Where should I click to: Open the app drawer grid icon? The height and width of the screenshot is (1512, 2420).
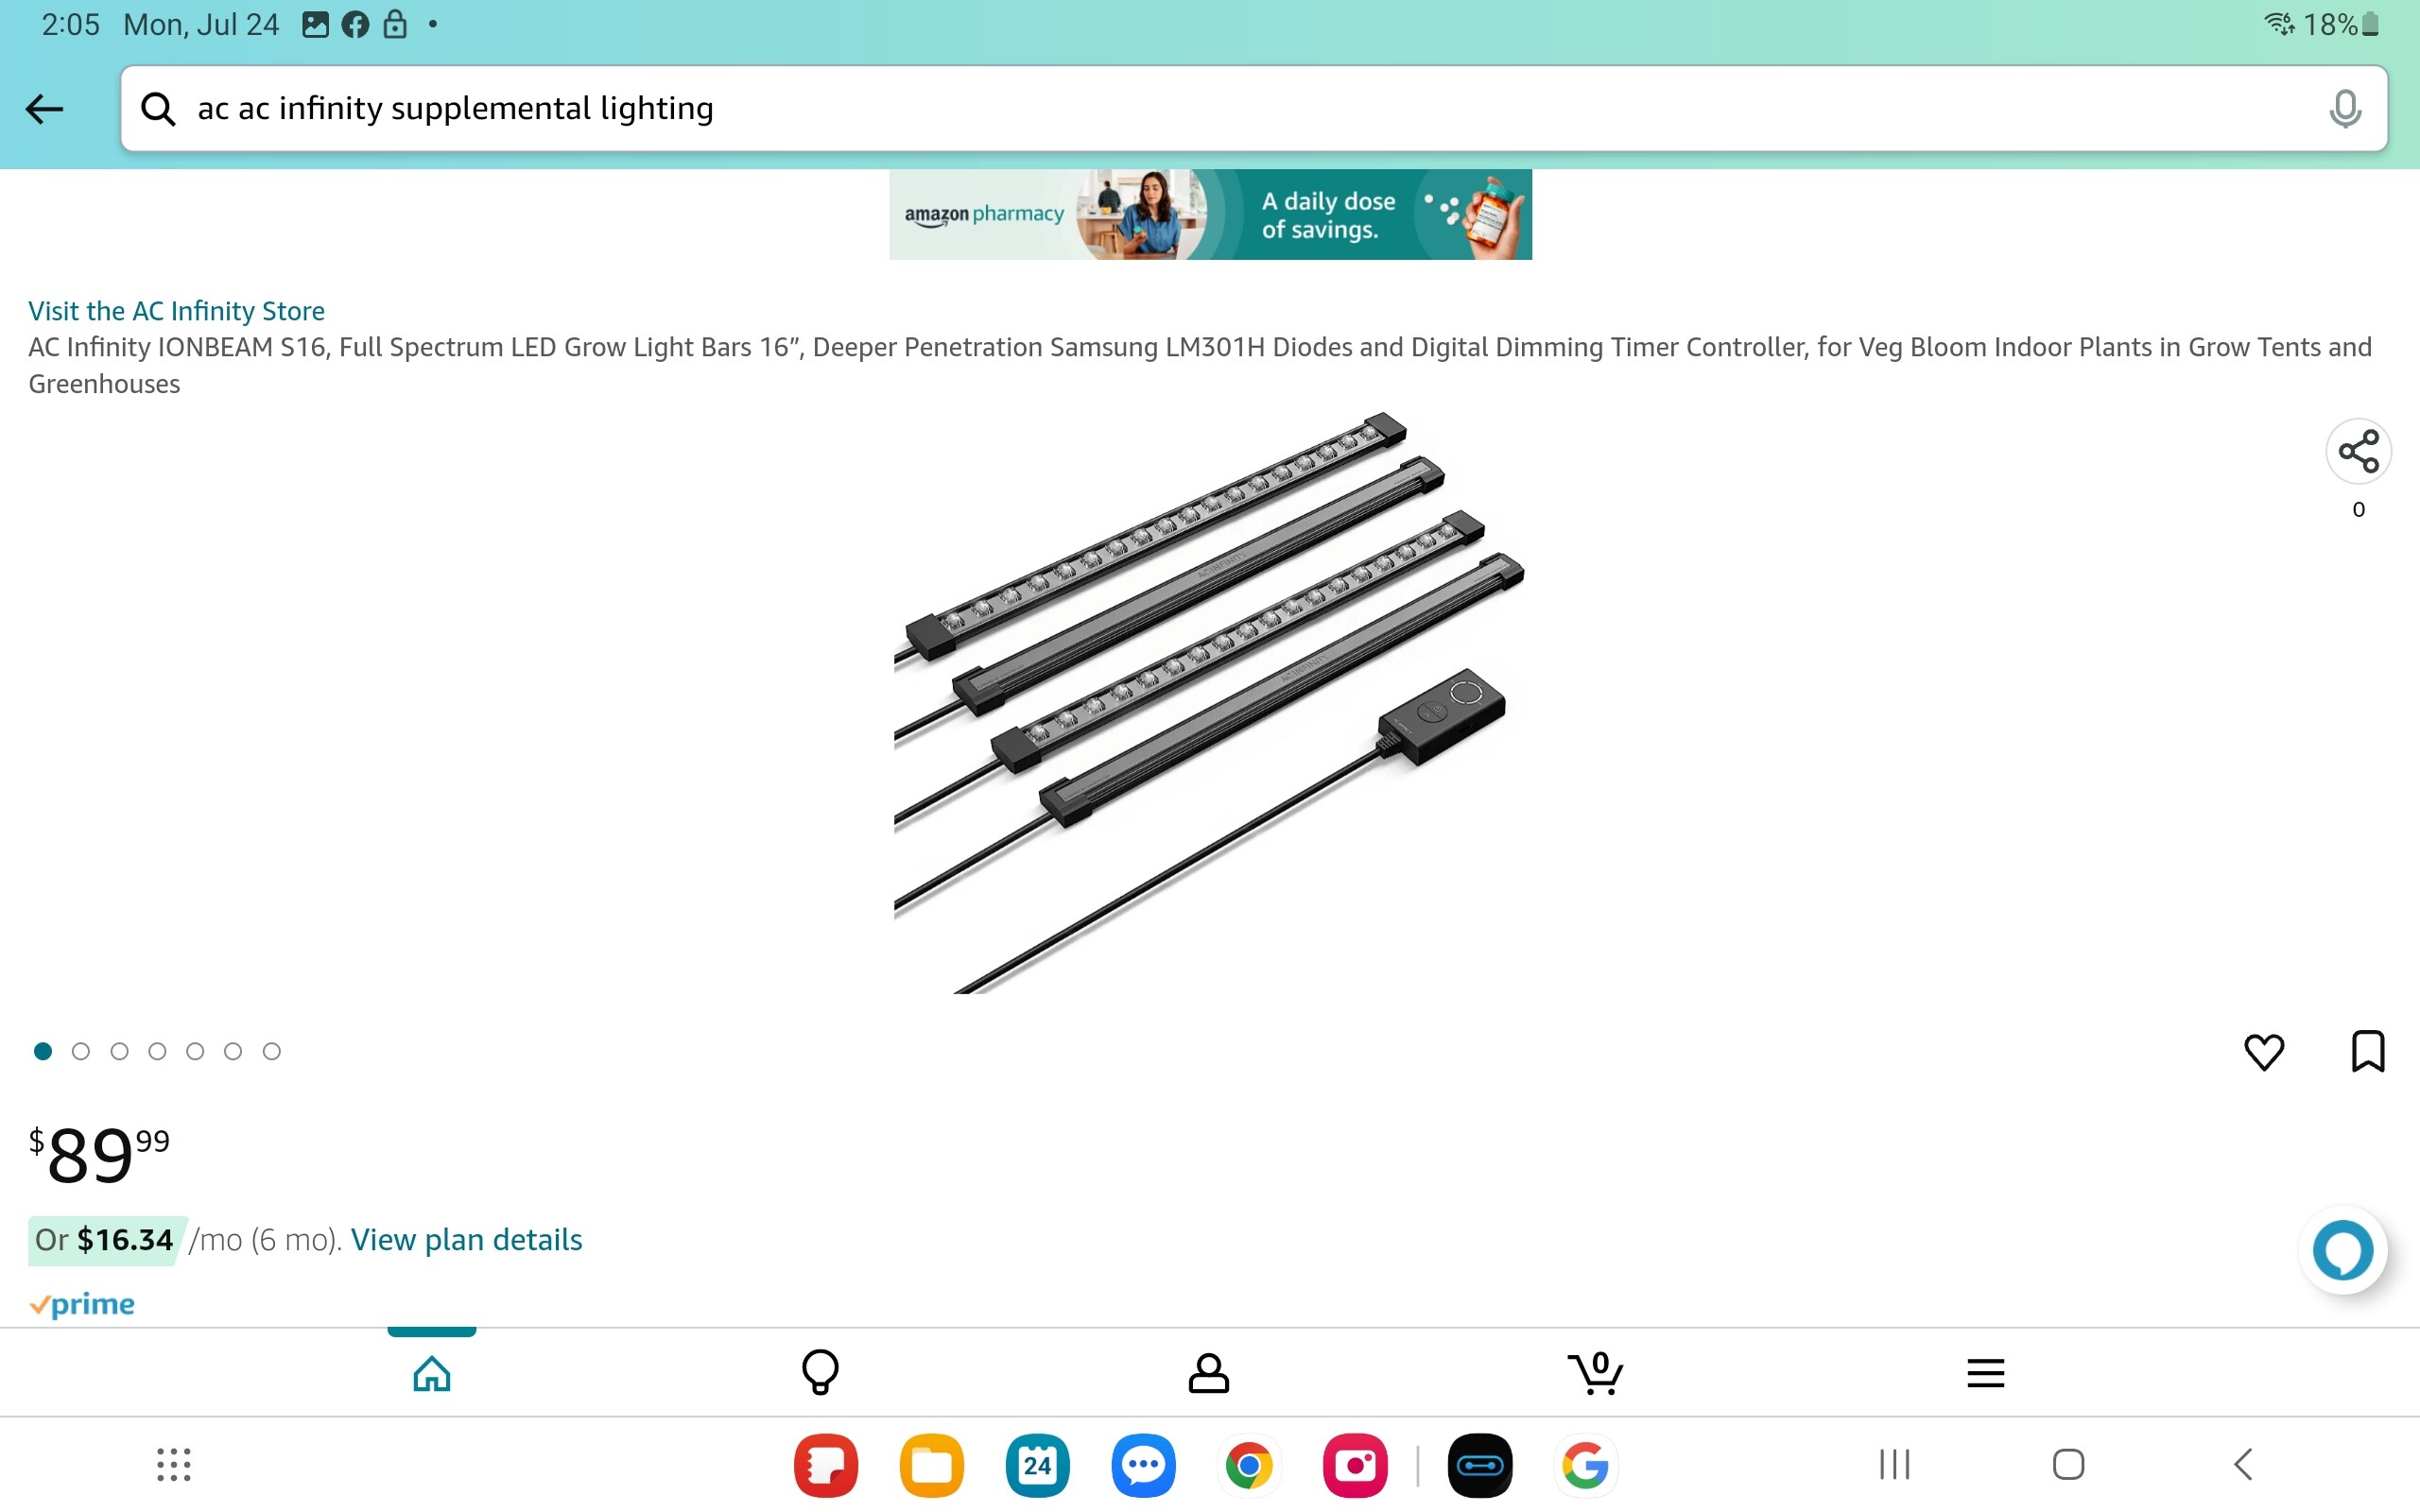coord(174,1465)
